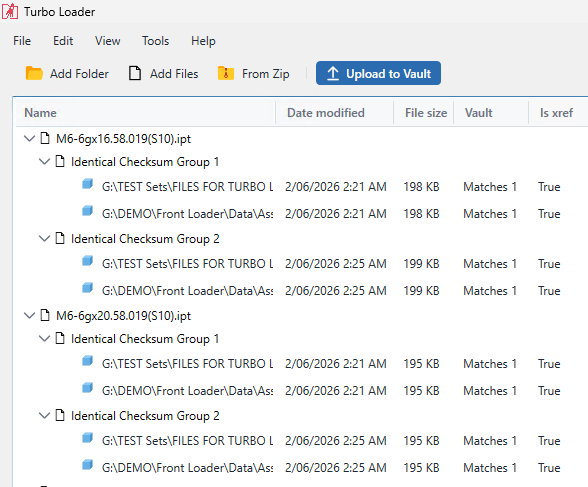Collapse Identical Checksum Group 2 under M6-6gx16
Image resolution: width=588 pixels, height=487 pixels.
[x=44, y=238]
